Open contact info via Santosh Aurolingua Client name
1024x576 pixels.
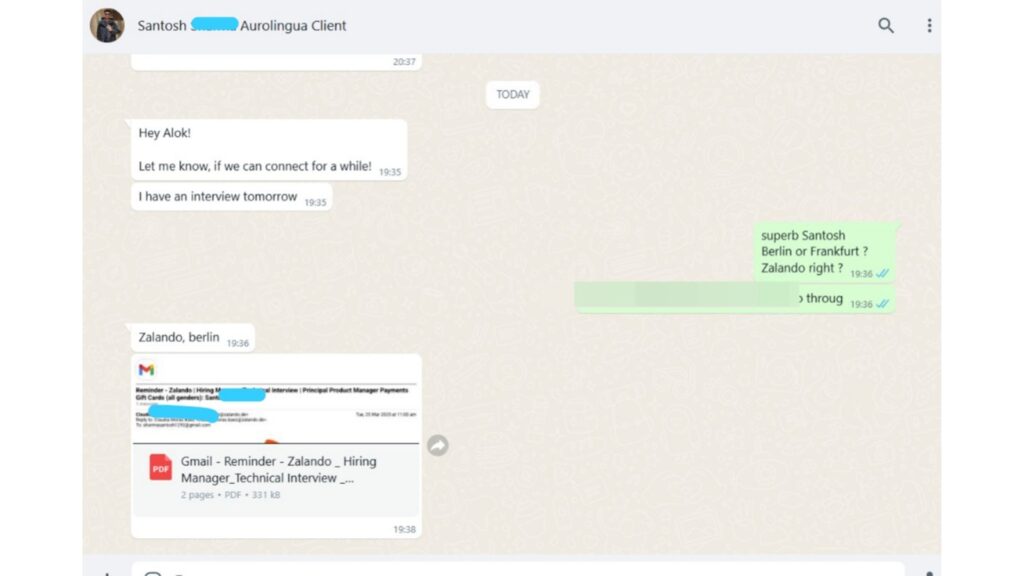pyautogui.click(x=242, y=26)
